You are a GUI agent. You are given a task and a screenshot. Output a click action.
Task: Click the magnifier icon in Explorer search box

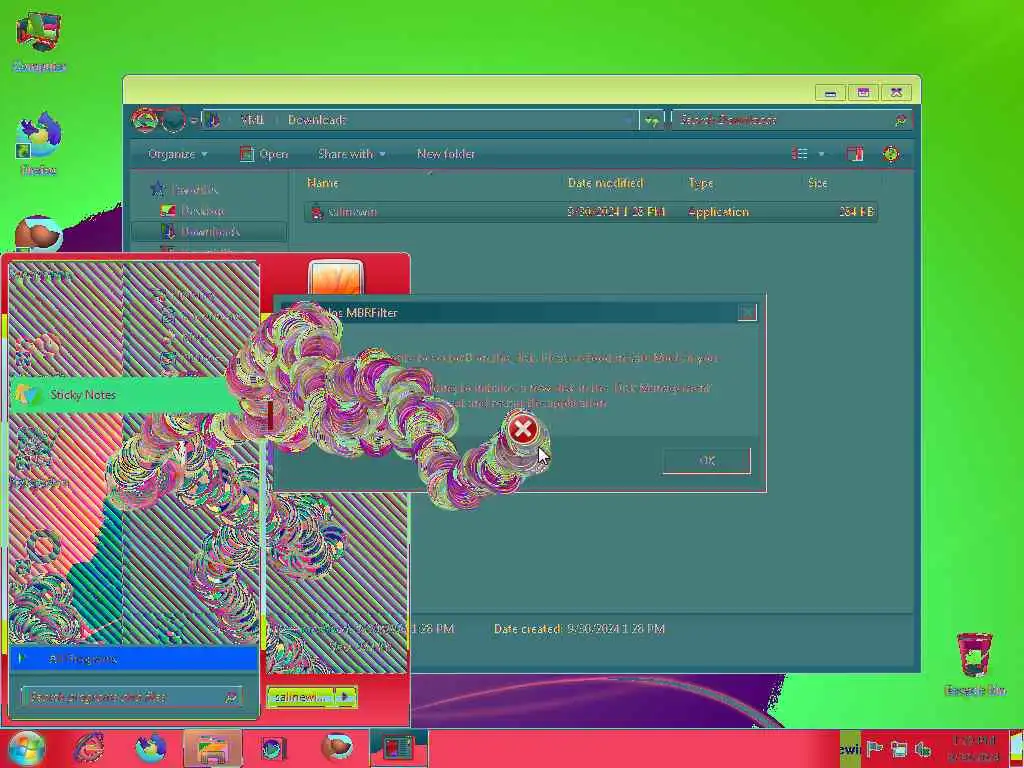[901, 120]
